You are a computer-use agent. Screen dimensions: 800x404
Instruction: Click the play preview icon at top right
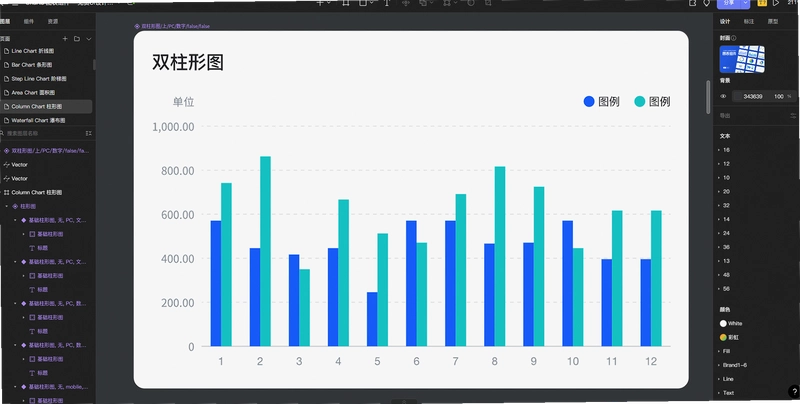click(x=776, y=3)
